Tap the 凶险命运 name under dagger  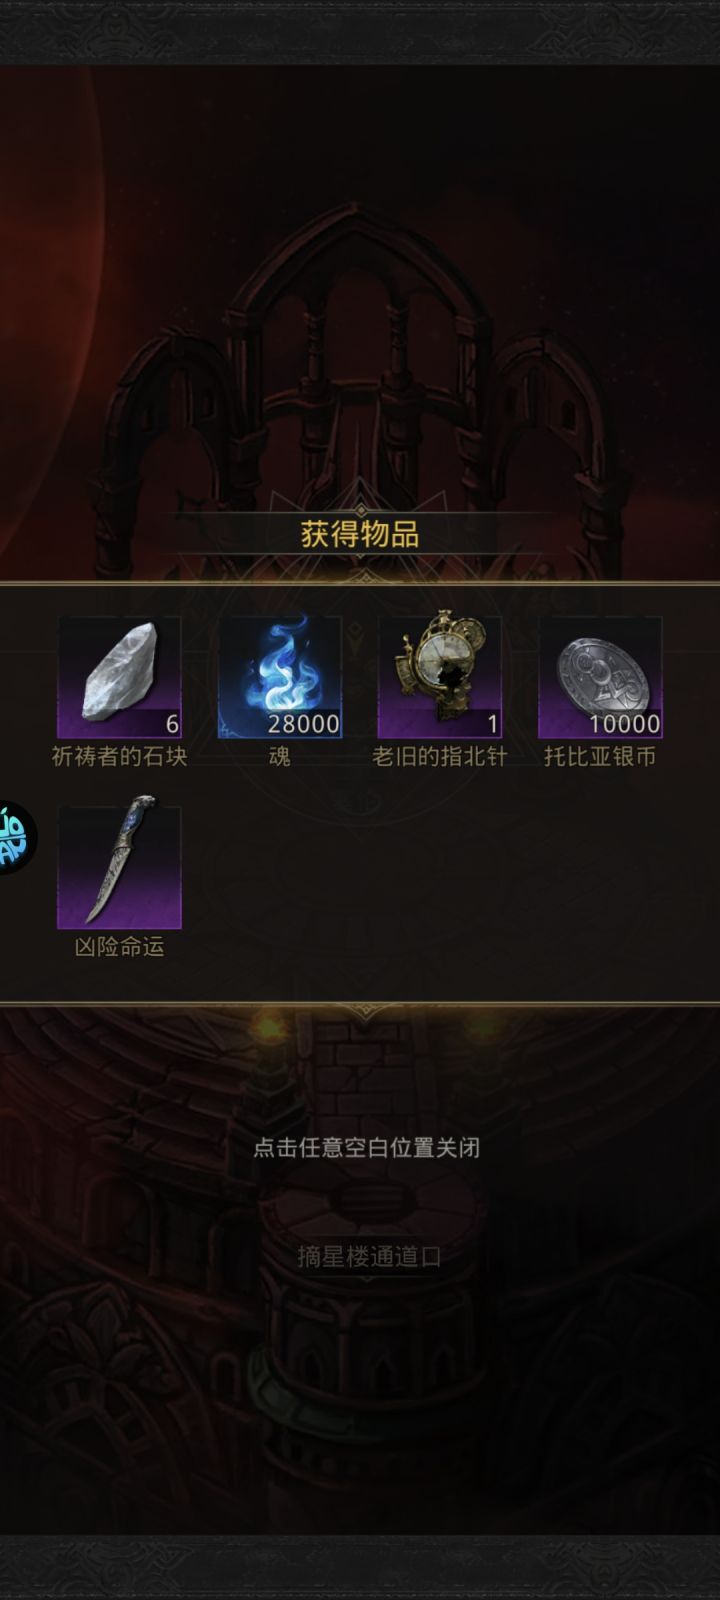120,947
